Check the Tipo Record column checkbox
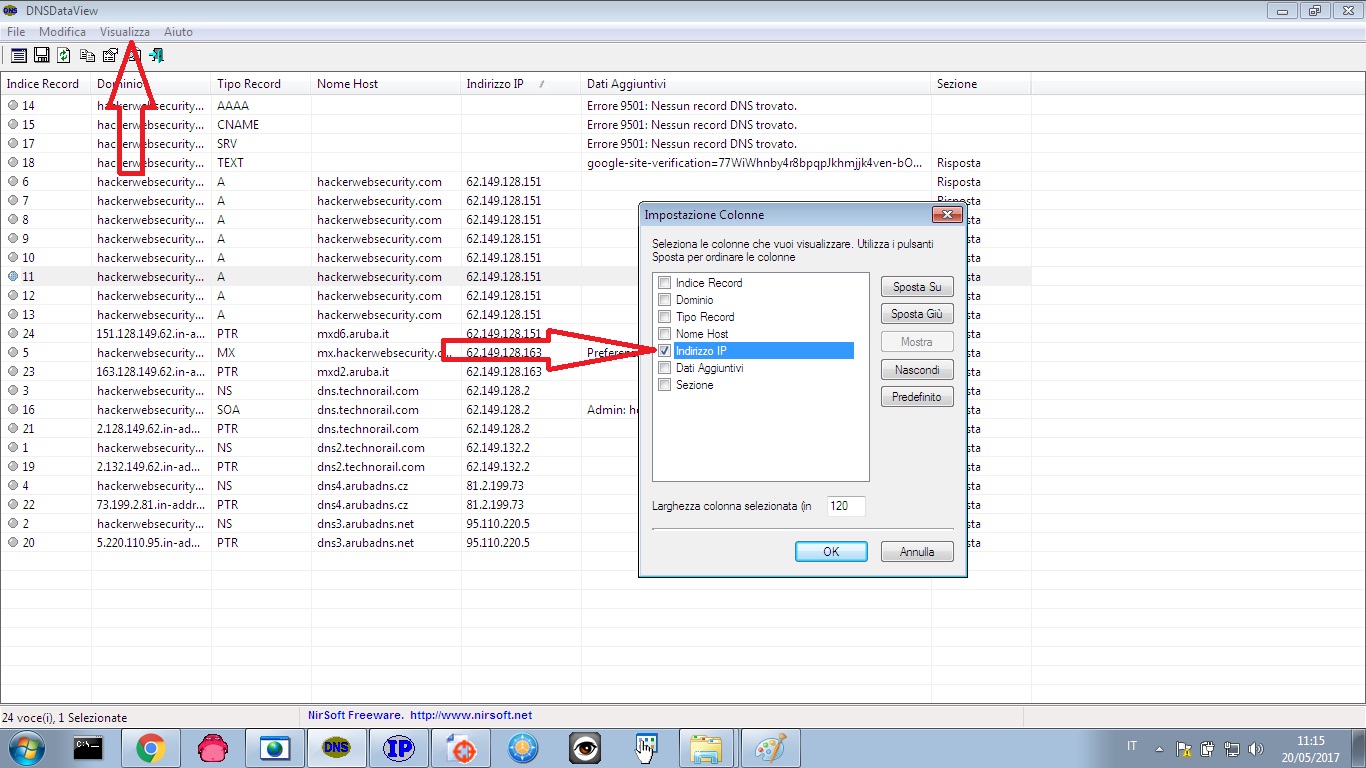This screenshot has width=1366, height=768. click(664, 317)
